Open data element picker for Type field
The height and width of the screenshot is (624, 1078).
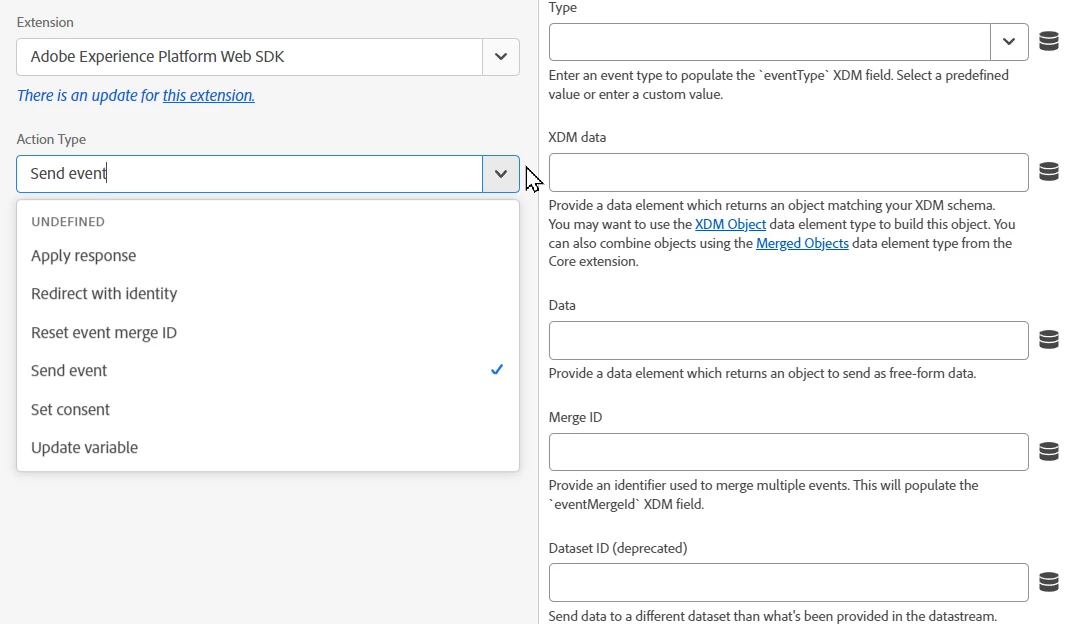(x=1048, y=42)
